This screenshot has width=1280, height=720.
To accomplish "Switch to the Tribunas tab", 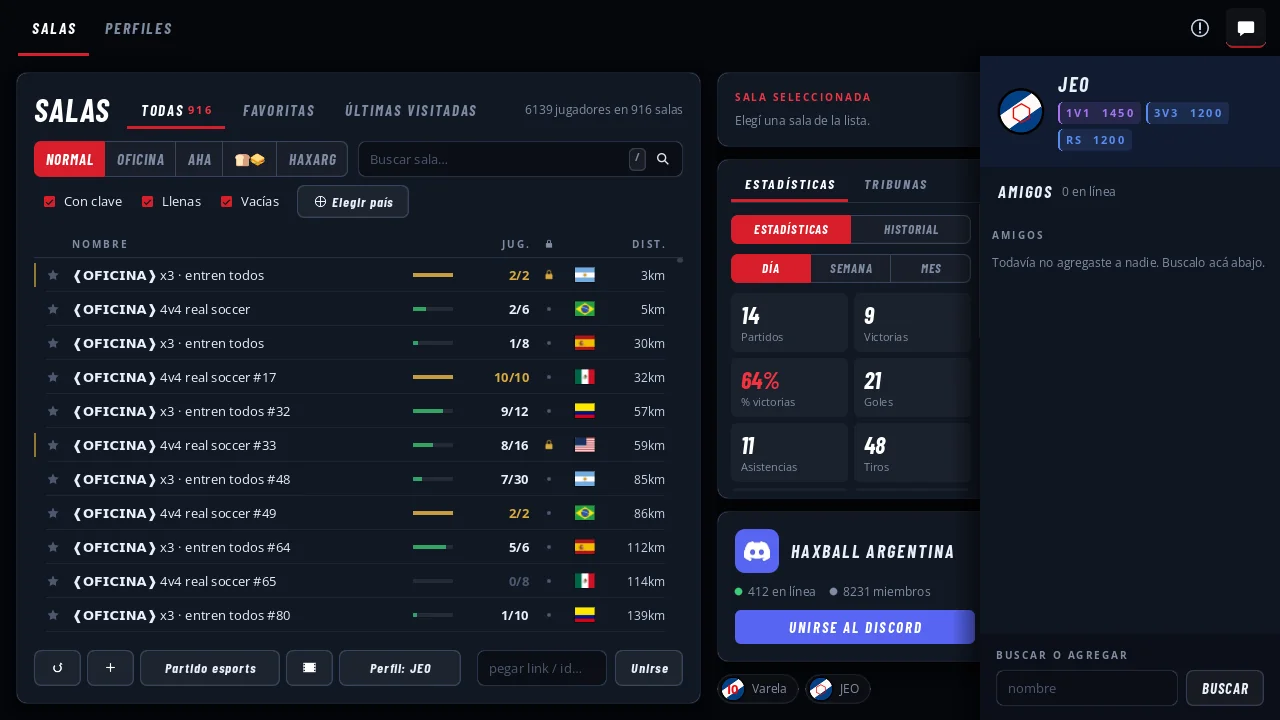I will click(896, 185).
